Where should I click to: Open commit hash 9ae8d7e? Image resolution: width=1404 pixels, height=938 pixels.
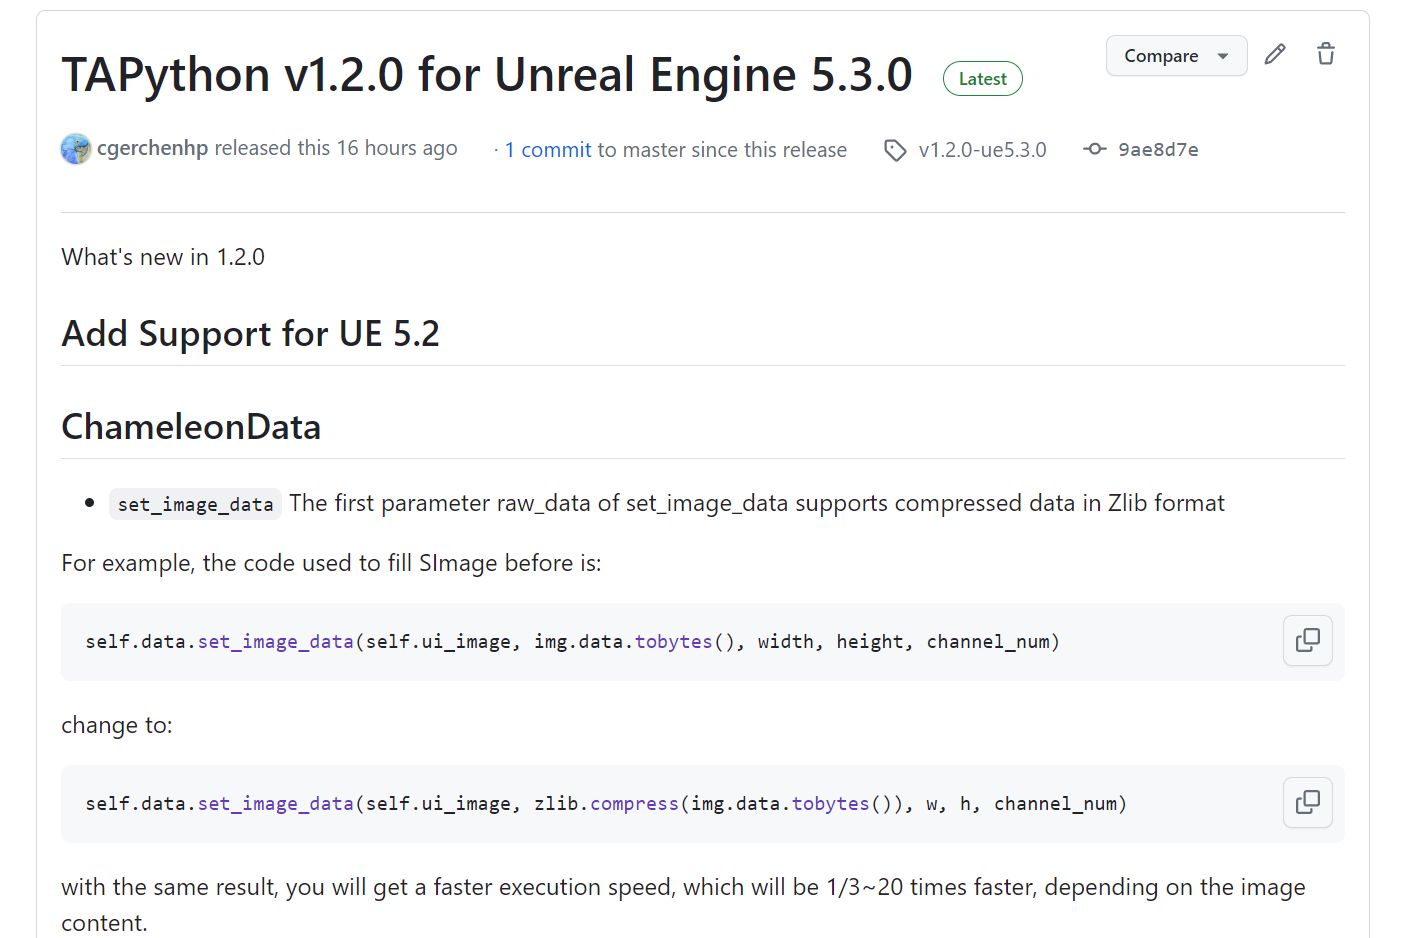click(1158, 150)
